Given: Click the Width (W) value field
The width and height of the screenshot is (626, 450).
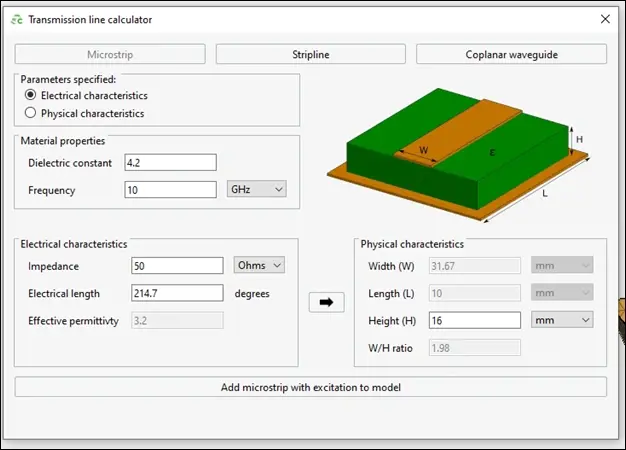Looking at the screenshot, I should [474, 265].
